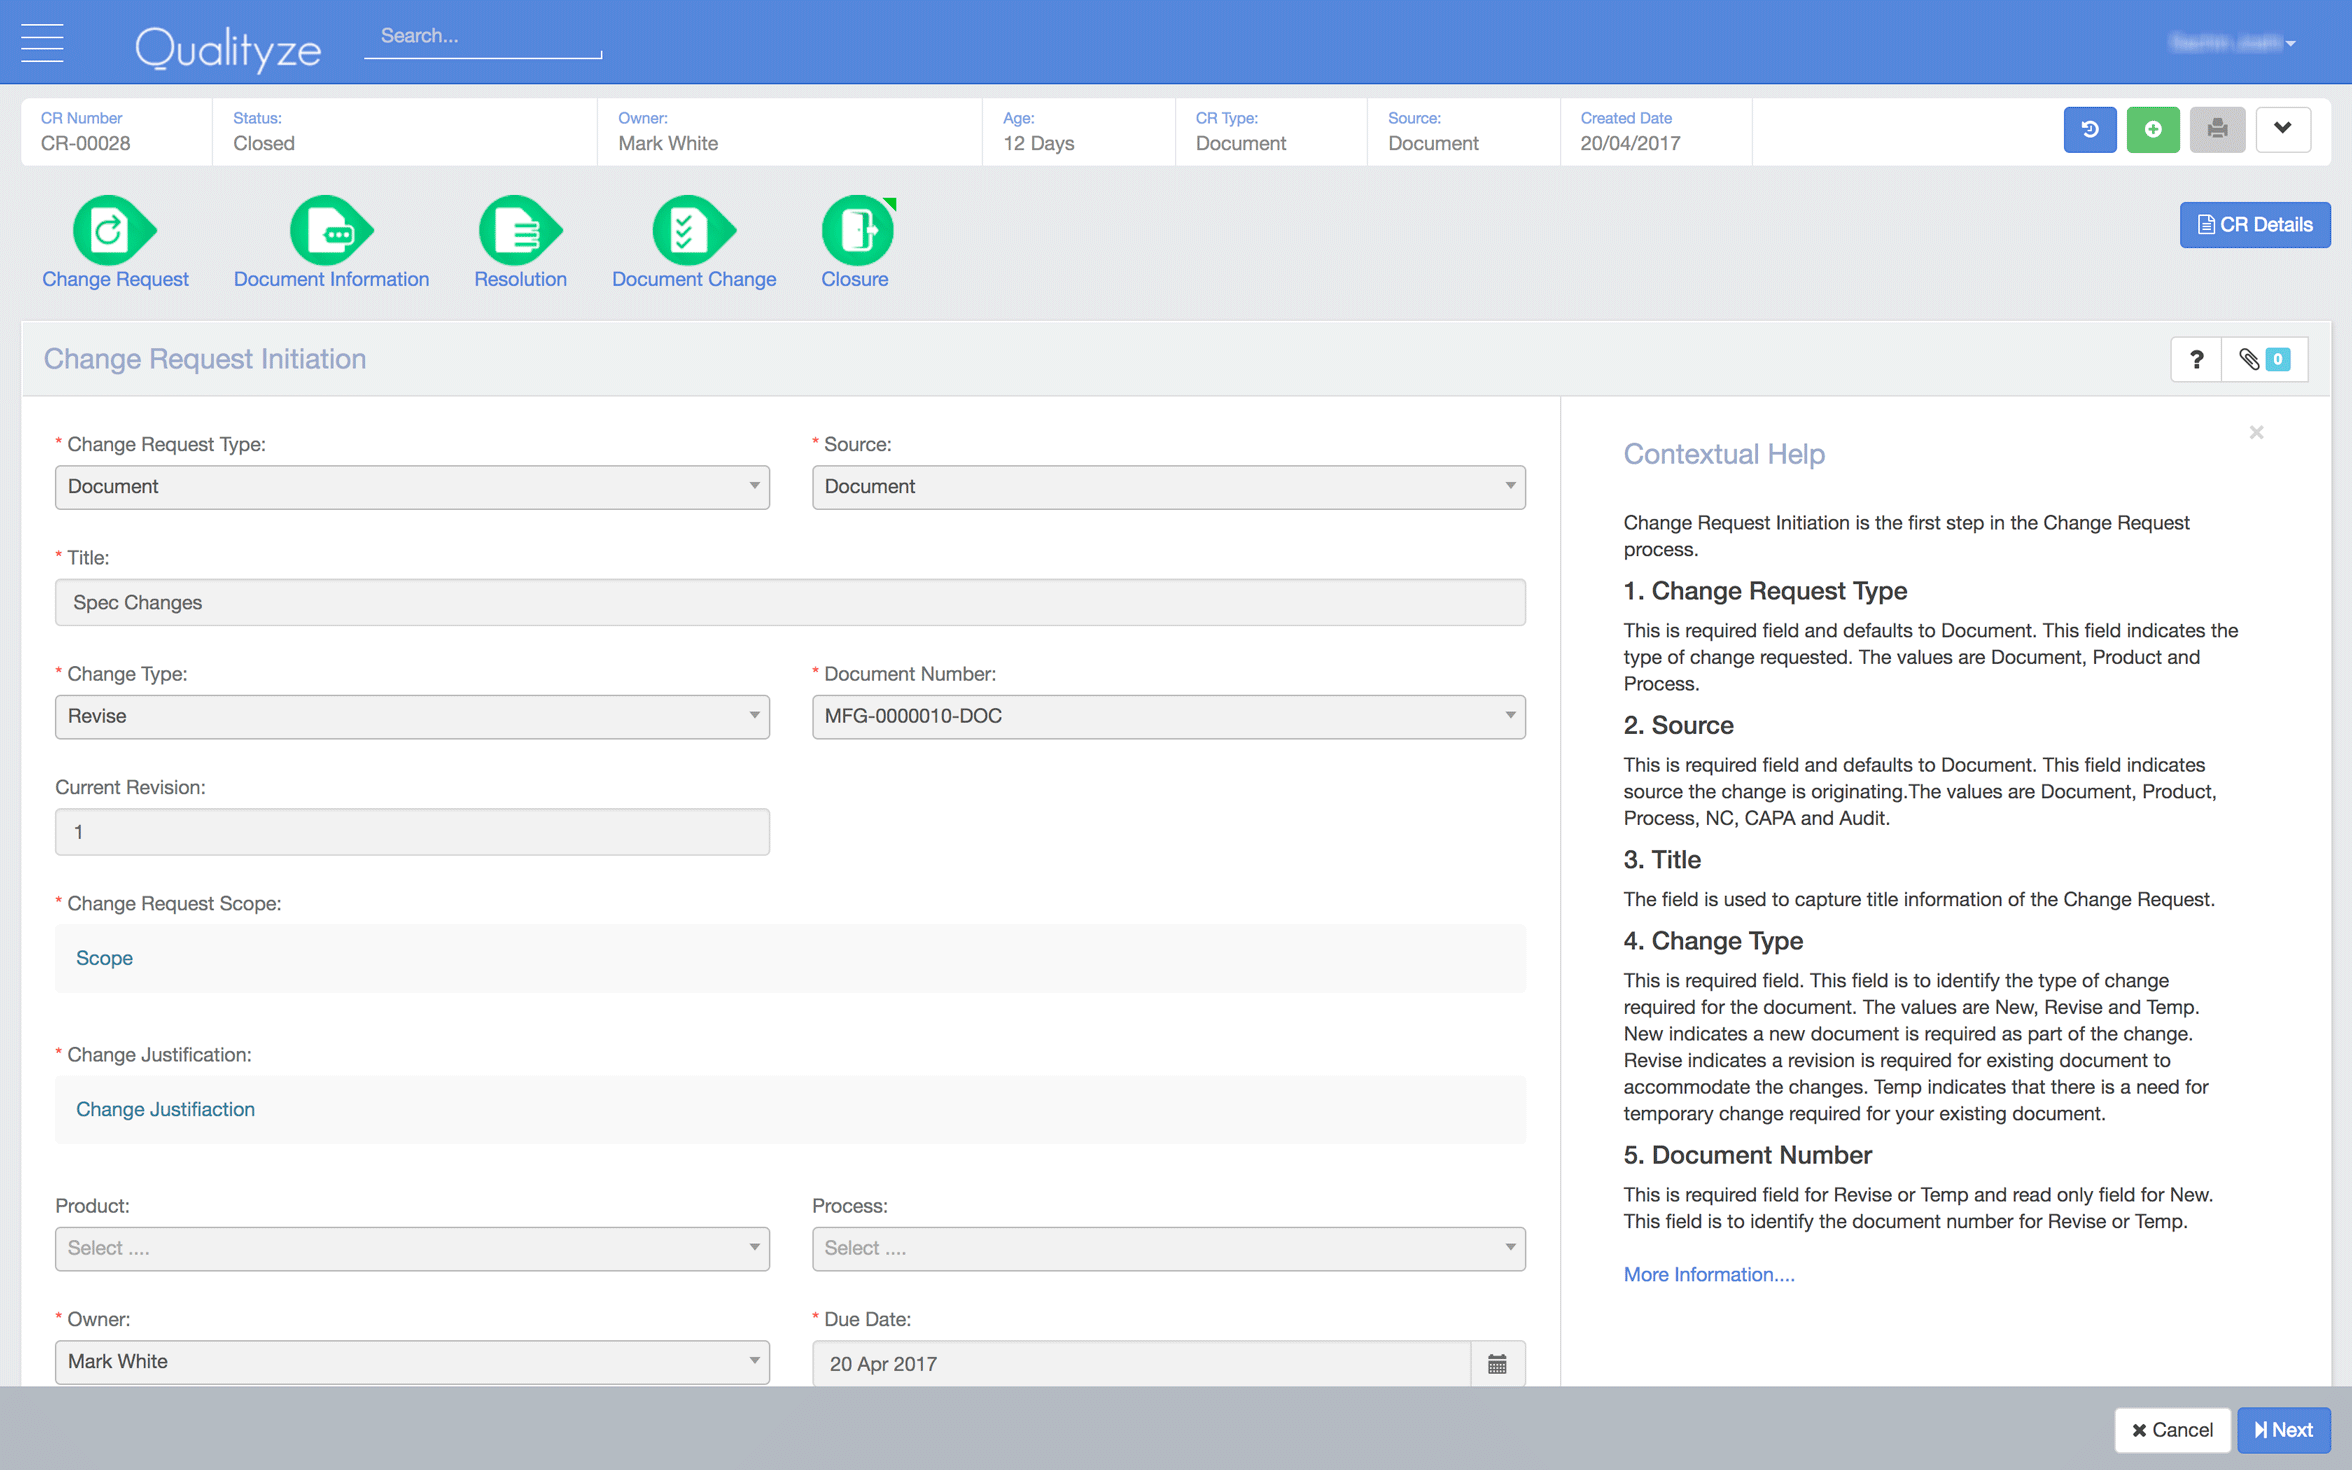Click the CR Details button
This screenshot has height=1470, width=2352.
tap(2254, 224)
